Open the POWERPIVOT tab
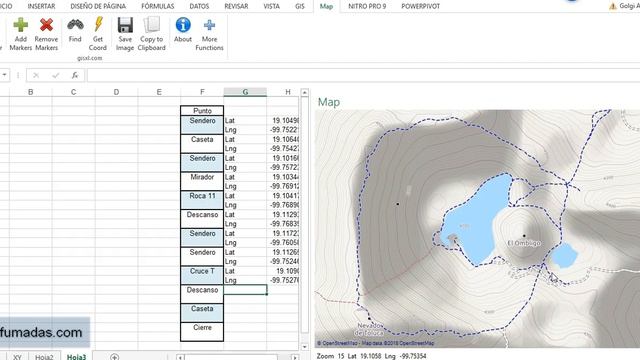 coord(420,6)
